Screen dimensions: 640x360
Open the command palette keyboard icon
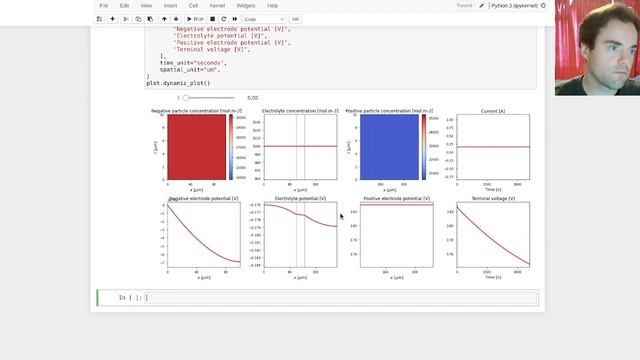tap(295, 19)
